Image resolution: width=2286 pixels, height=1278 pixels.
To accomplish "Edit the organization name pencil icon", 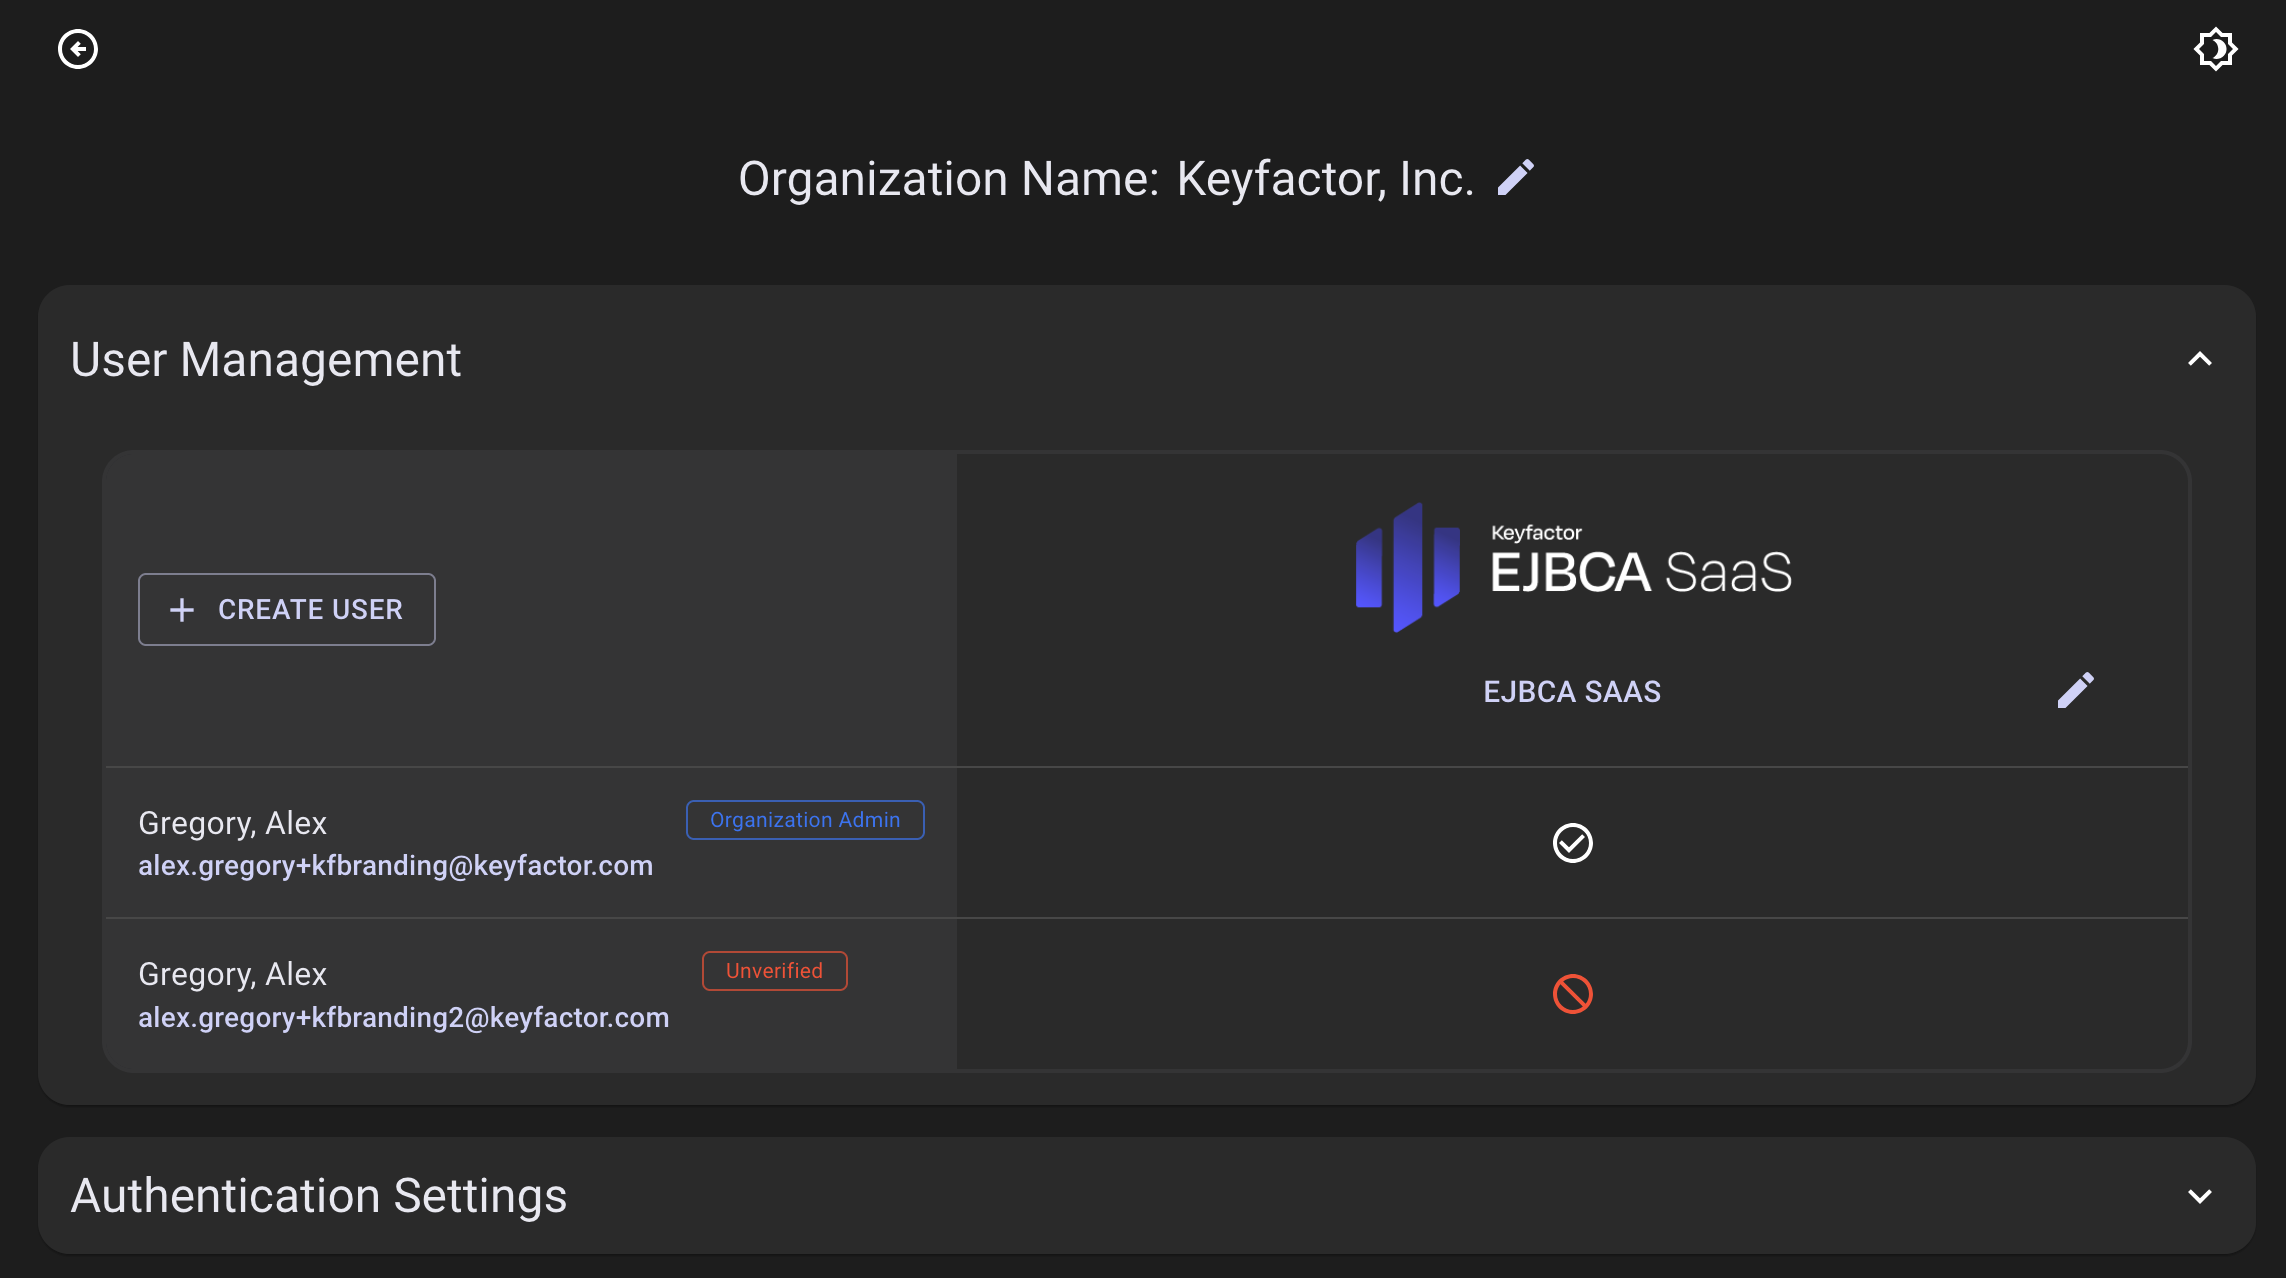I will pyautogui.click(x=1515, y=178).
